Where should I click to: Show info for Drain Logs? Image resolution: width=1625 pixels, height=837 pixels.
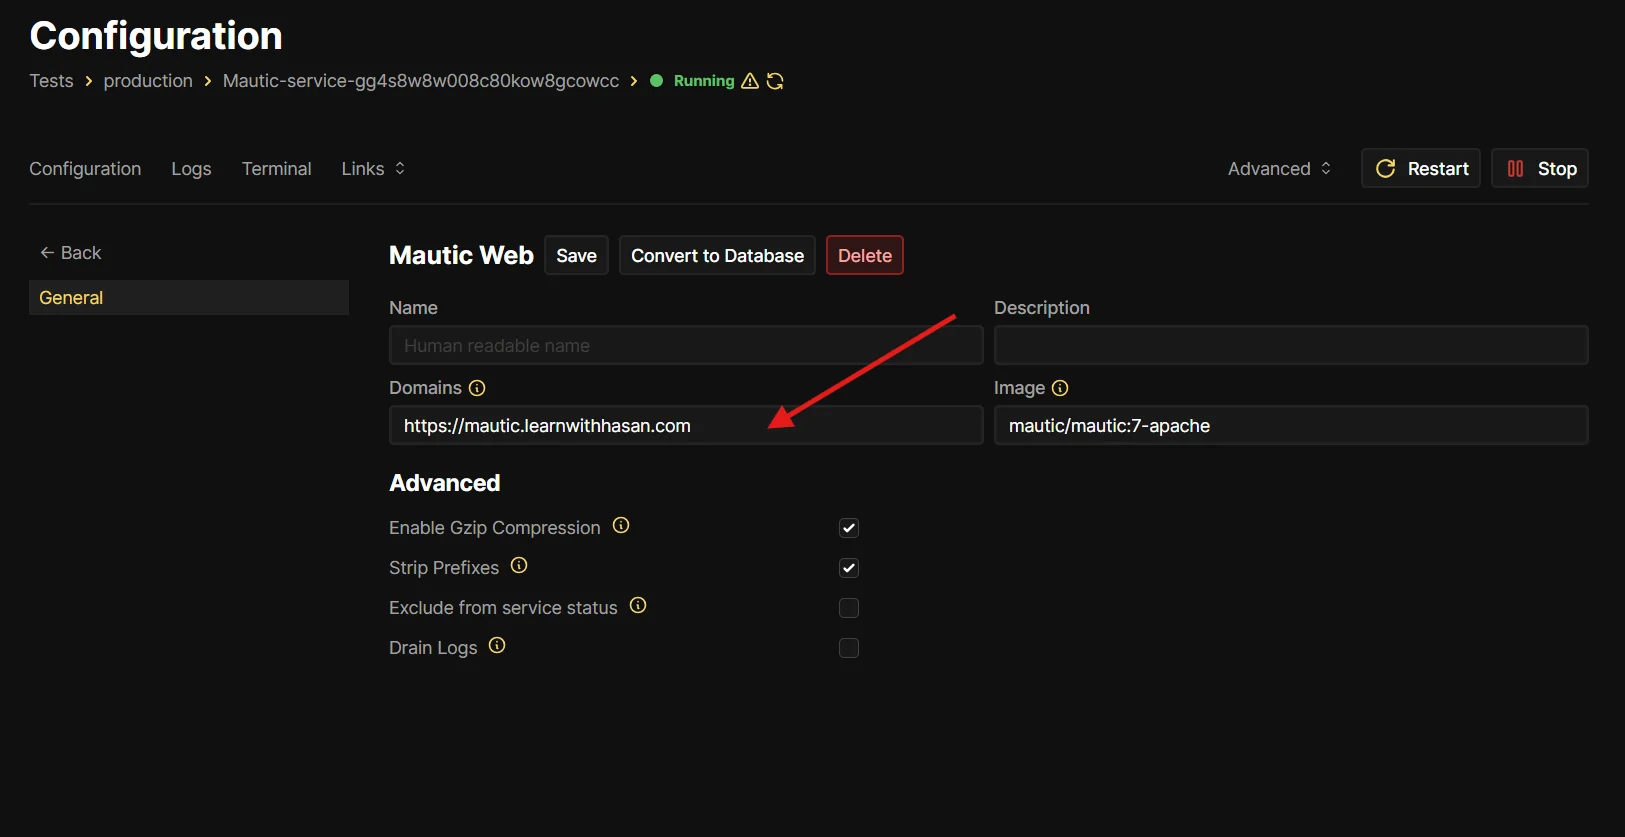(x=497, y=646)
